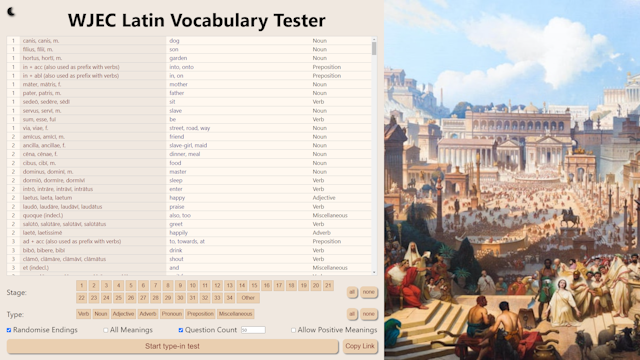Viewport: 640px width, 360px height.
Task: Toggle stage 10 filter
Action: pos(192,286)
